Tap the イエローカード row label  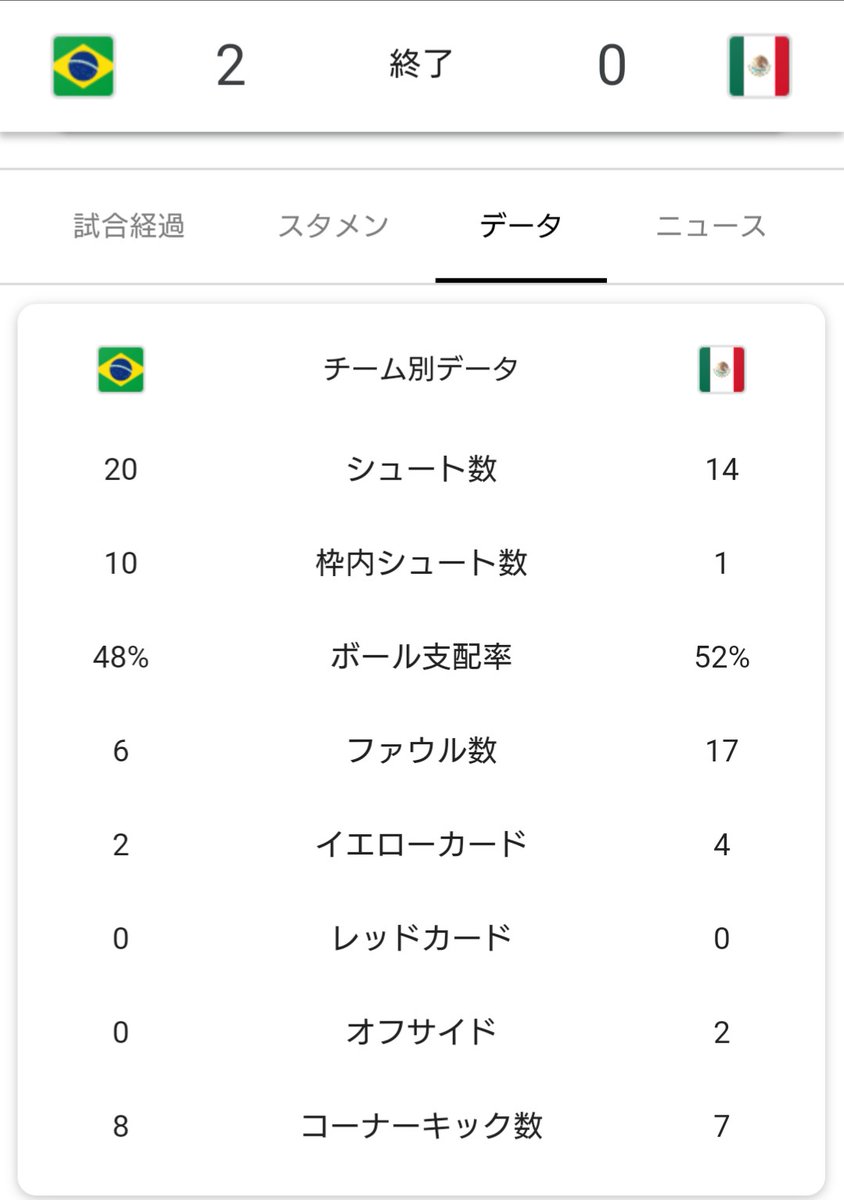(421, 844)
